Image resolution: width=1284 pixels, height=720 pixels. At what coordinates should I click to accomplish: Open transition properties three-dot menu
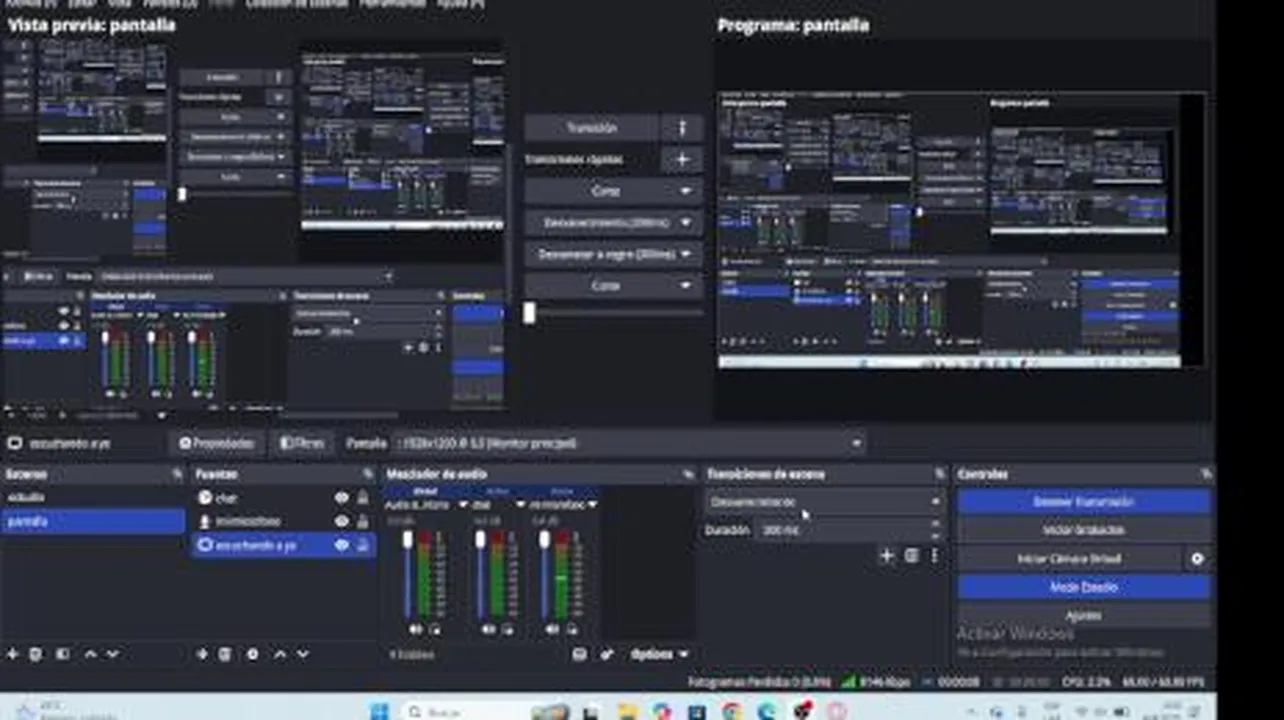934,556
